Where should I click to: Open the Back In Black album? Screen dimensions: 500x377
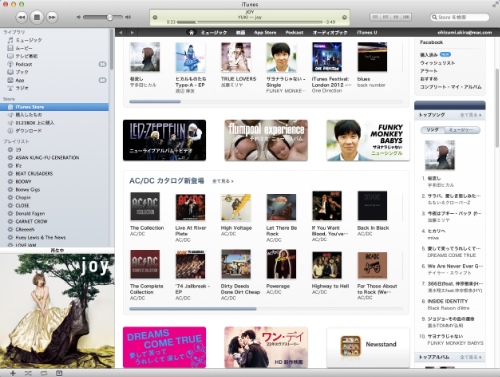(x=372, y=206)
